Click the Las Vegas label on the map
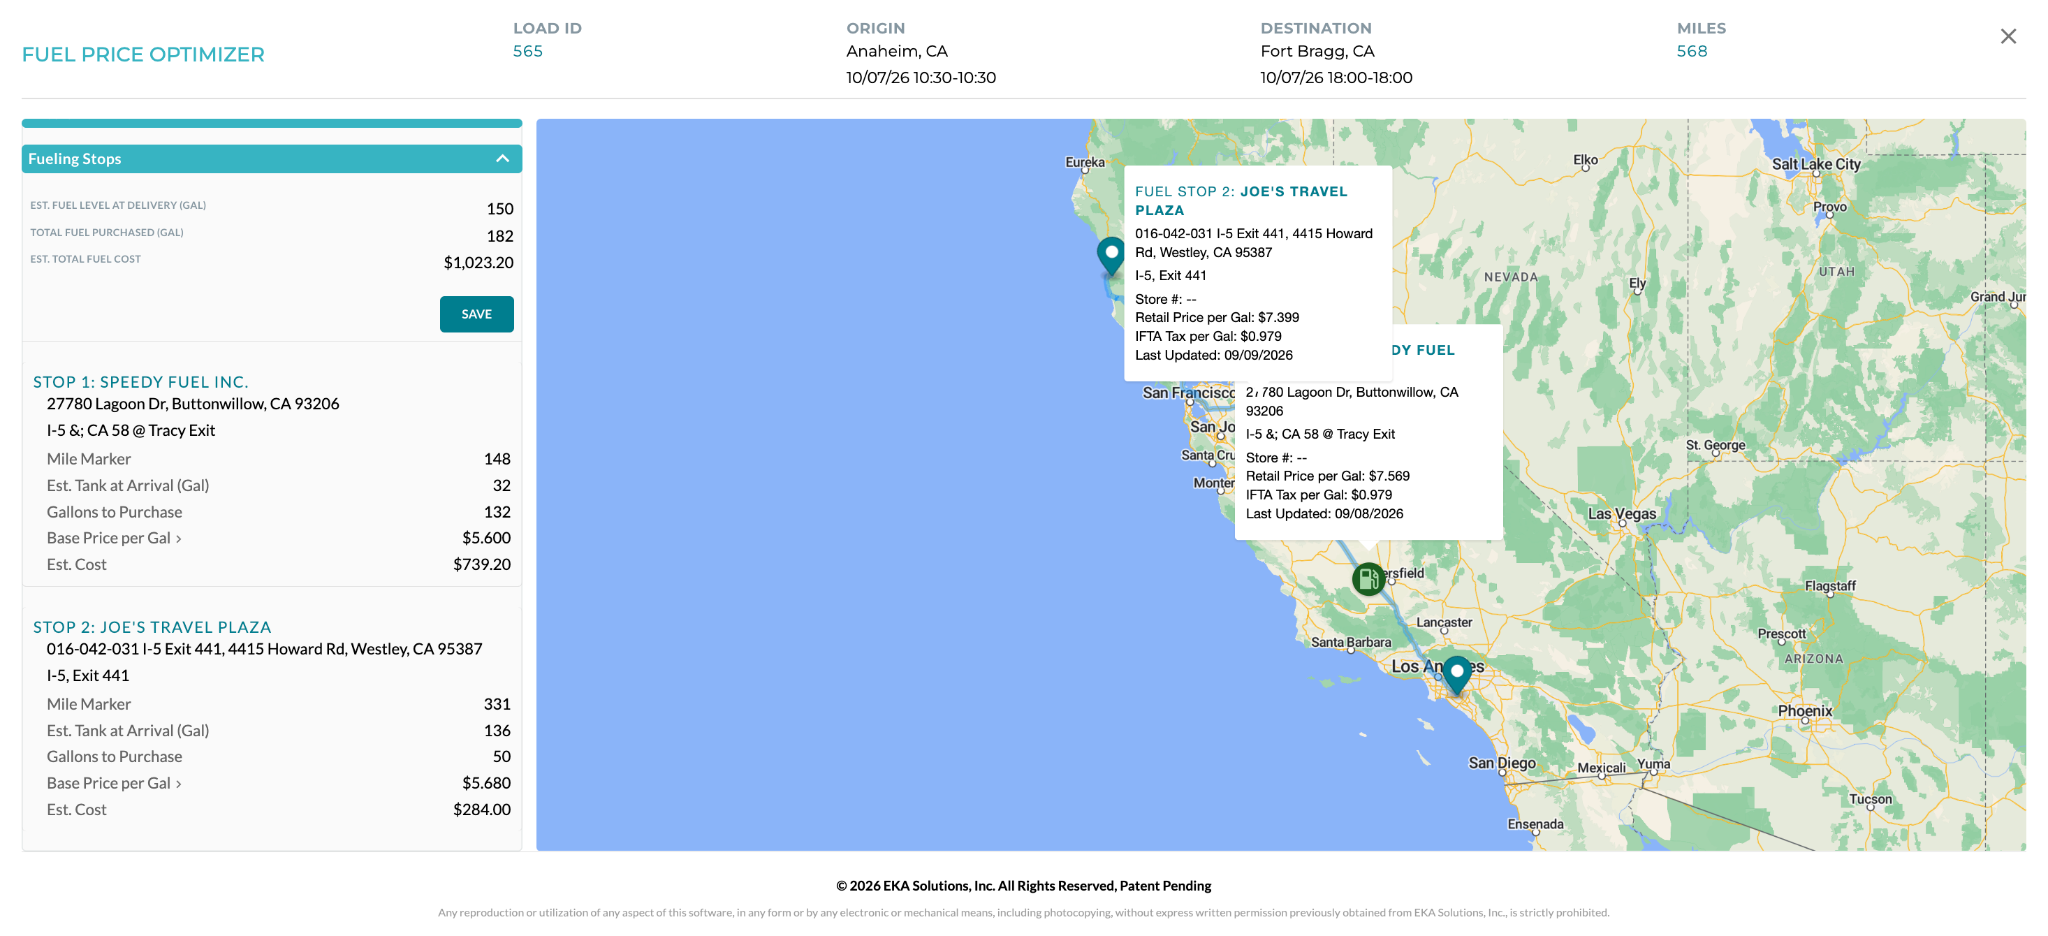2048x936 pixels. [x=1622, y=514]
